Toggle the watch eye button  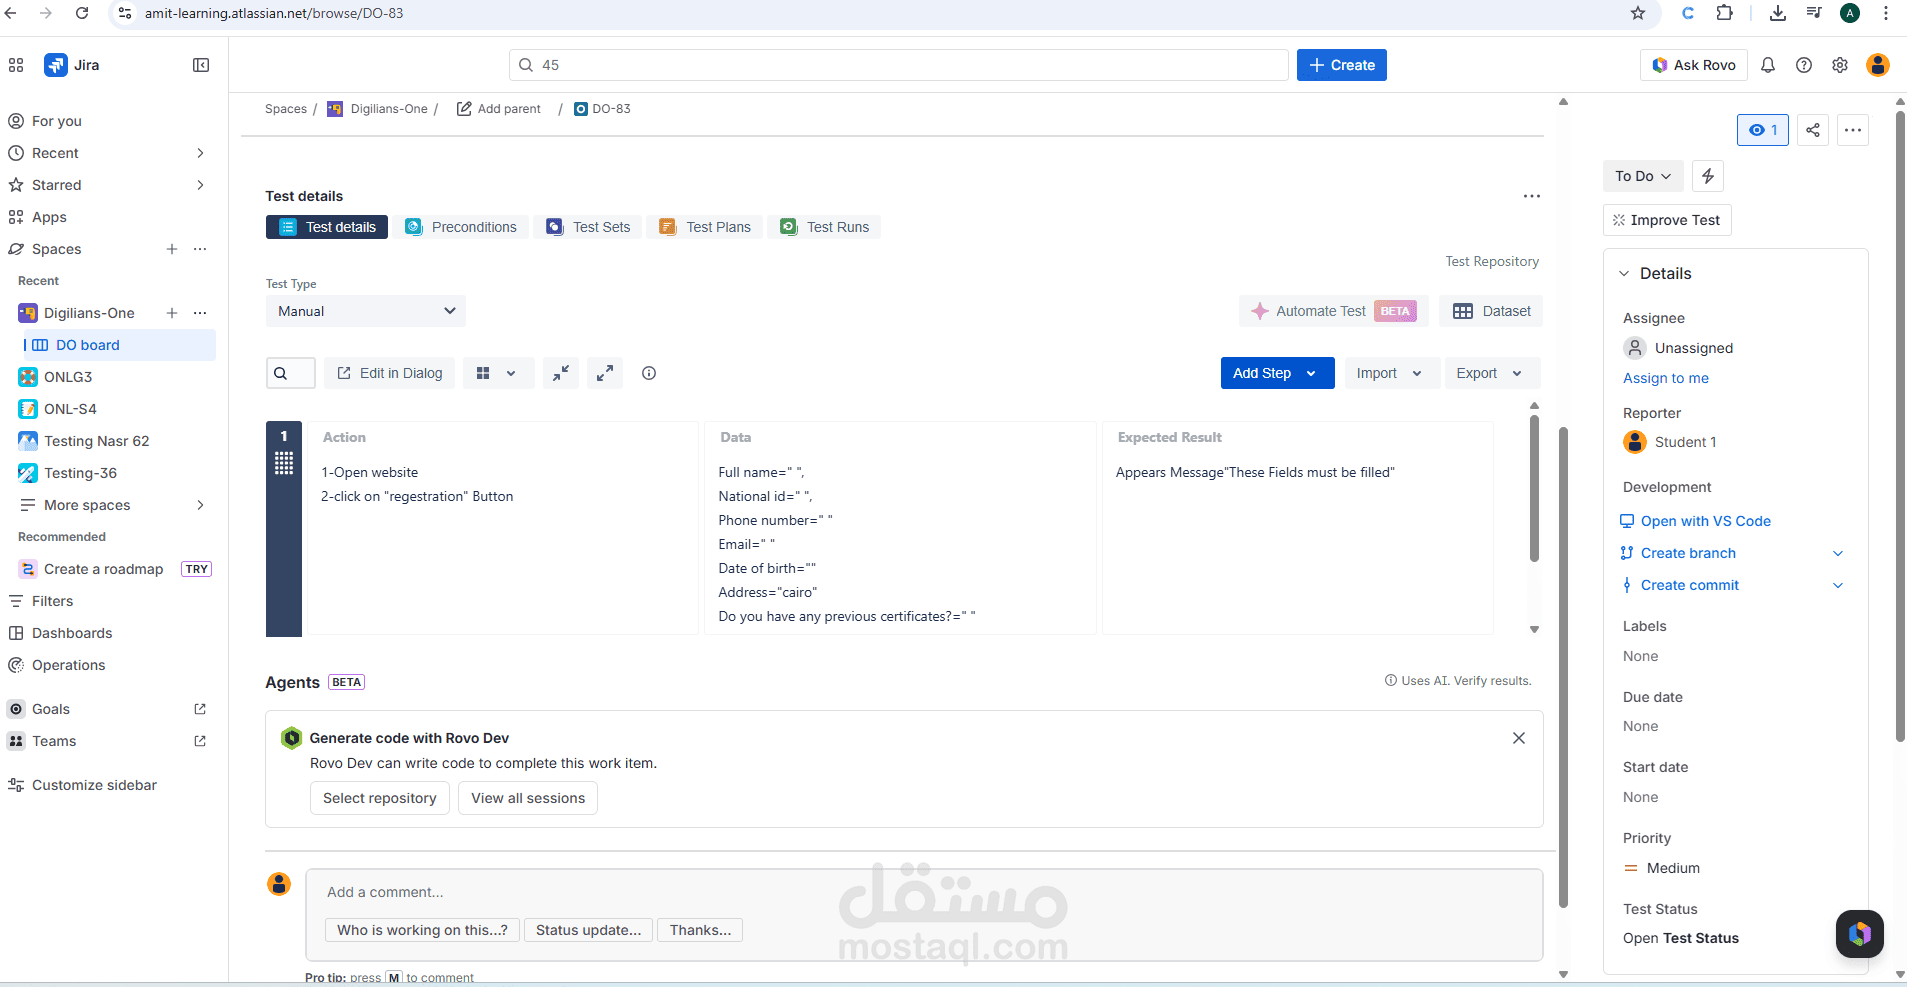[1763, 130]
